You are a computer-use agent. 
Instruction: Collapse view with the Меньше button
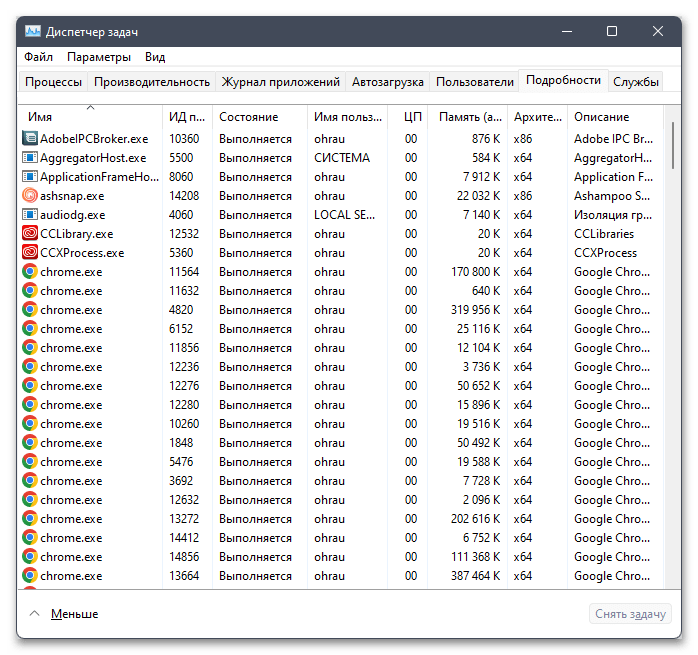tap(64, 614)
